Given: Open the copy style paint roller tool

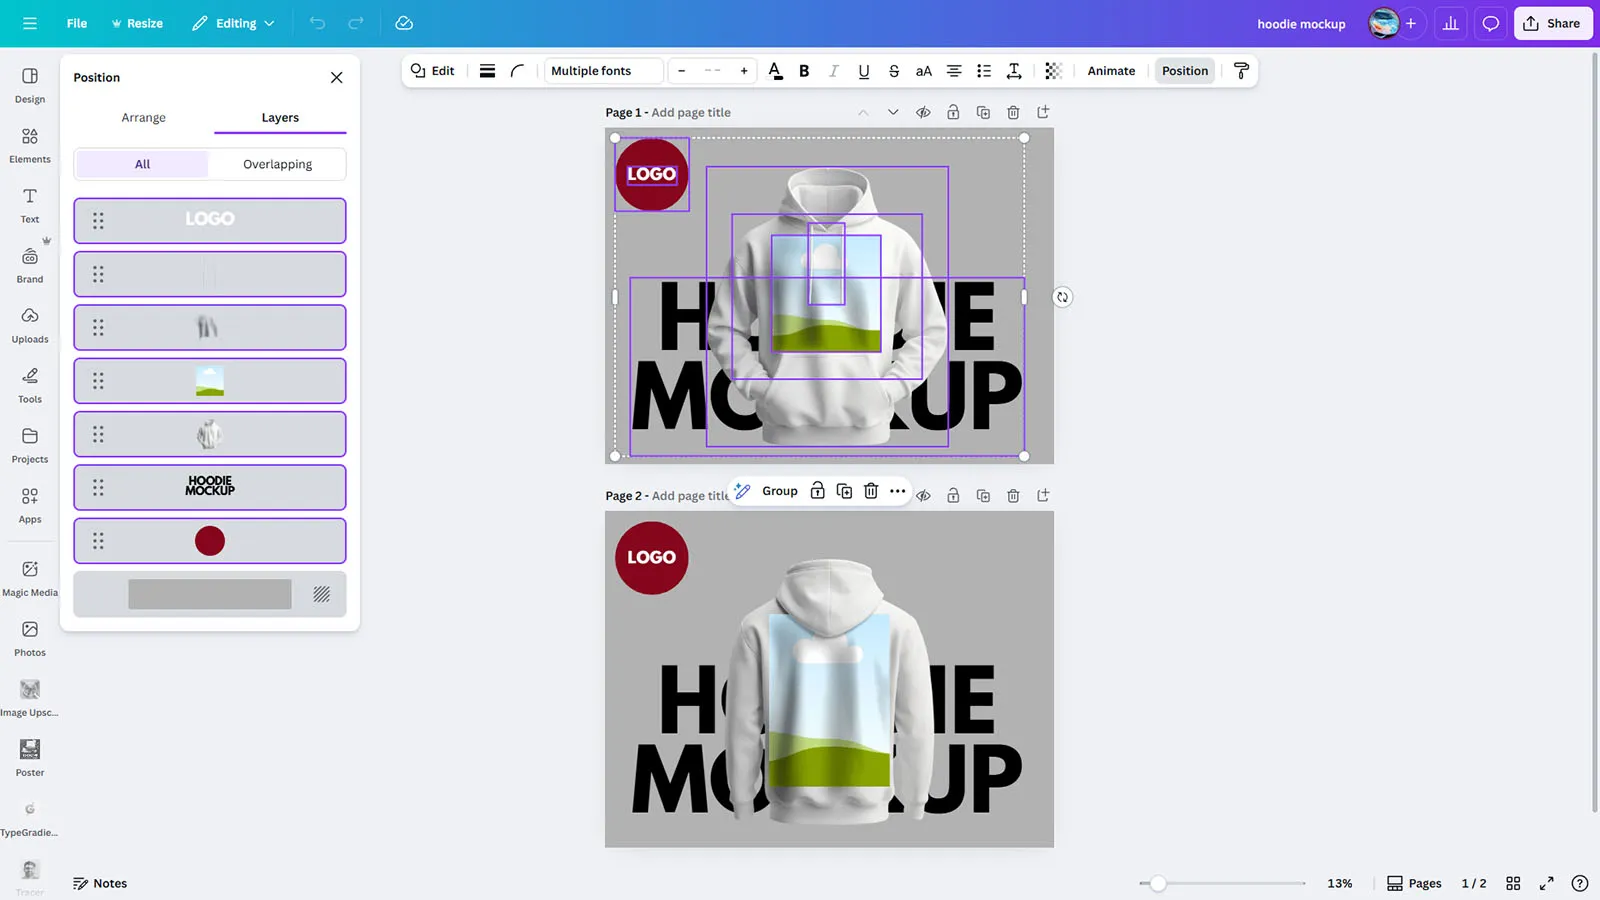Looking at the screenshot, I should (x=1241, y=71).
